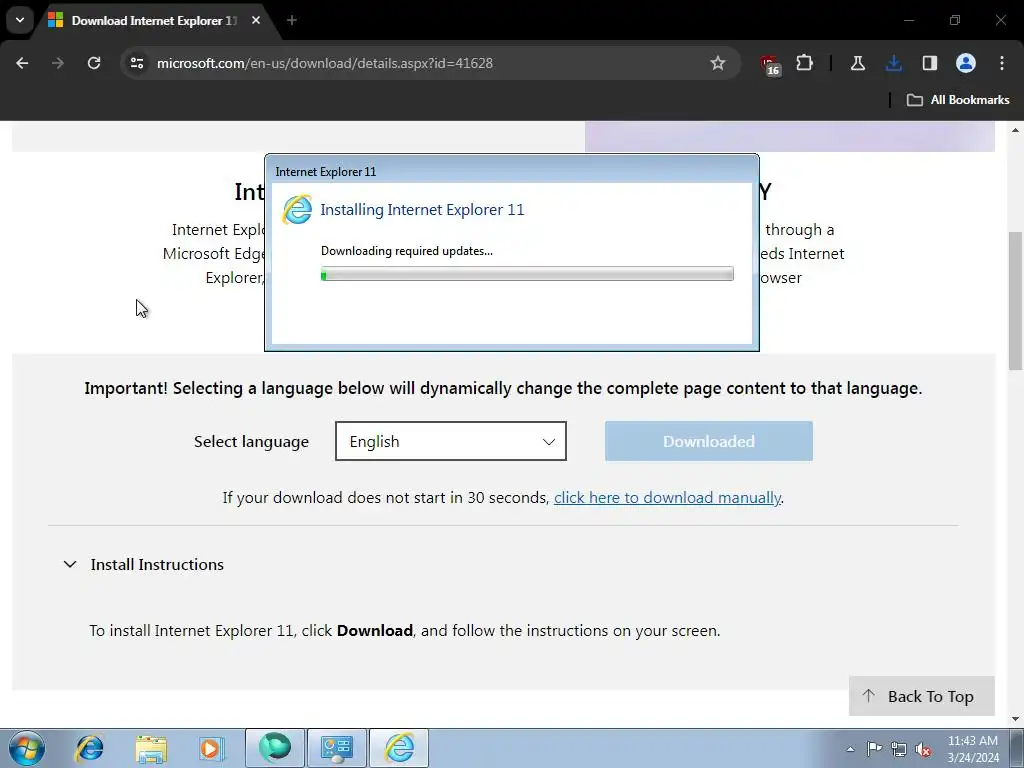Image resolution: width=1024 pixels, height=768 pixels.
Task: Open the extension with badge 16
Action: 771,65
